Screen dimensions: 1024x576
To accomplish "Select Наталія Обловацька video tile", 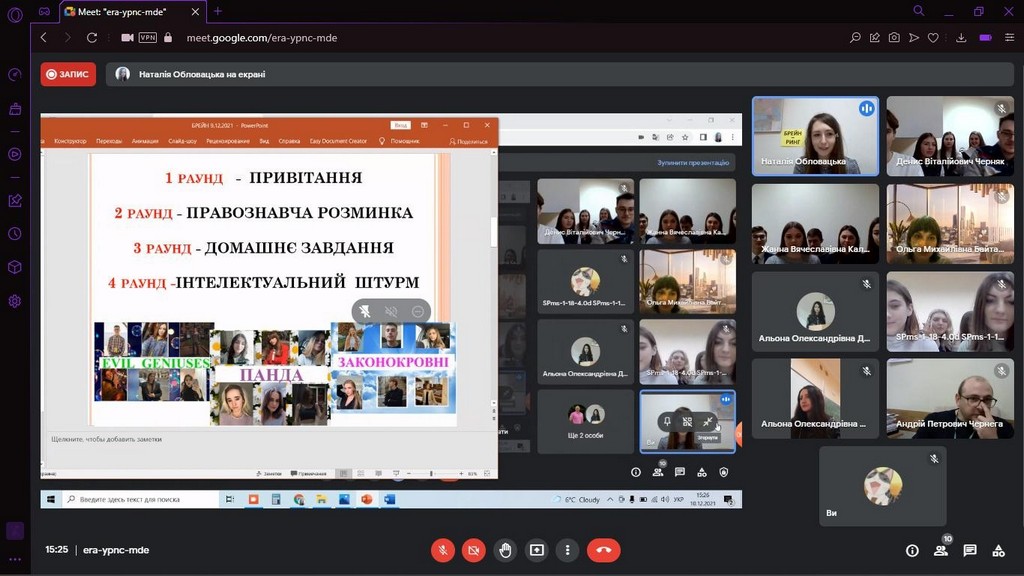I will tap(815, 136).
